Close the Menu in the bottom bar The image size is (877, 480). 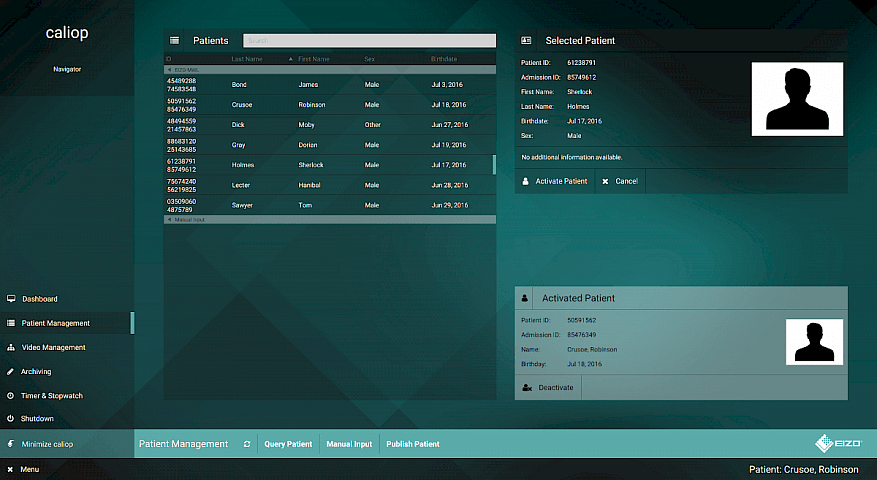pyautogui.click(x=11, y=469)
